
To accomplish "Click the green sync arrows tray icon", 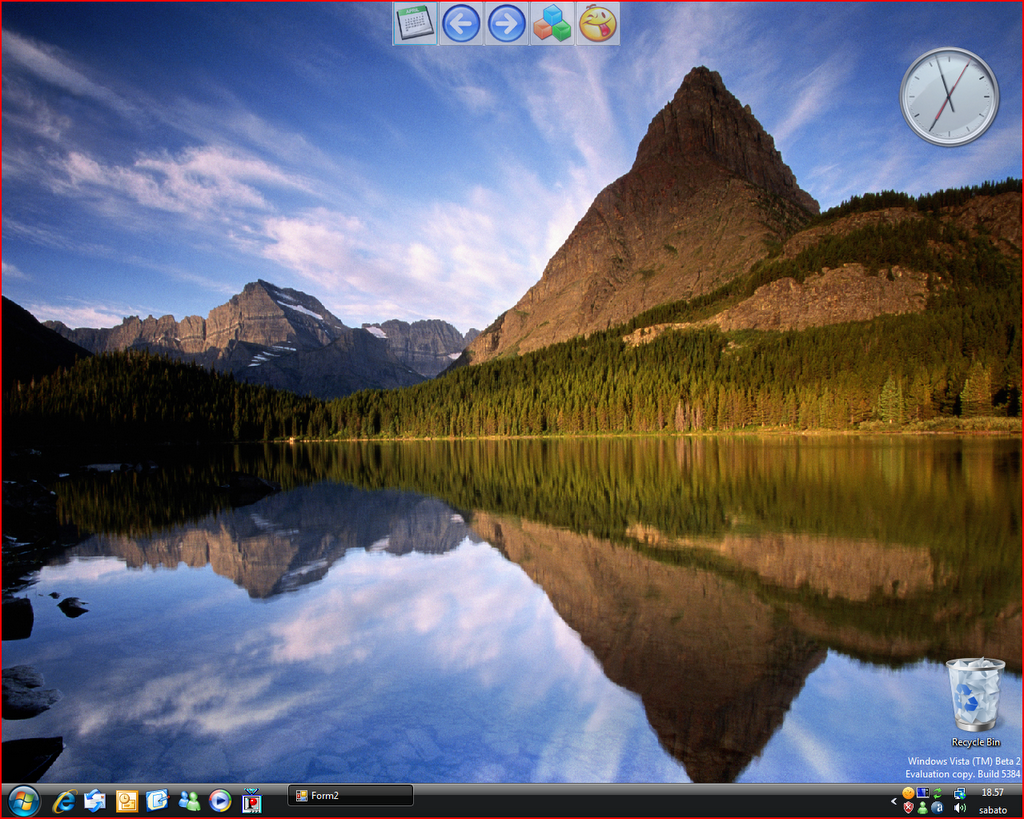I will [938, 793].
